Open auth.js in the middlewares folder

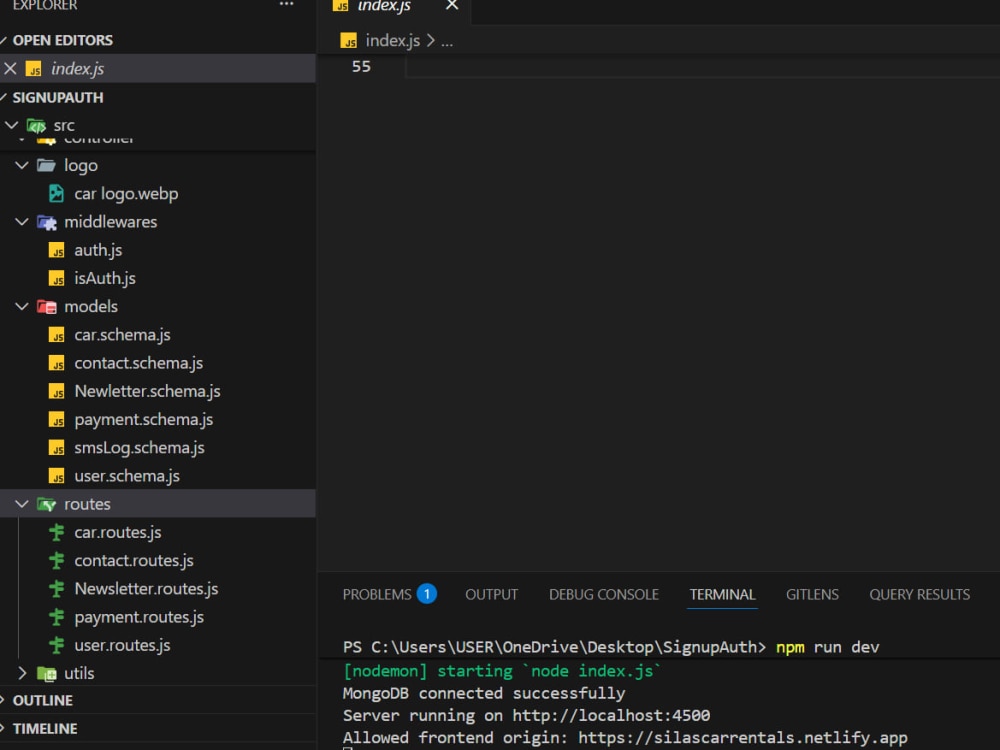98,250
